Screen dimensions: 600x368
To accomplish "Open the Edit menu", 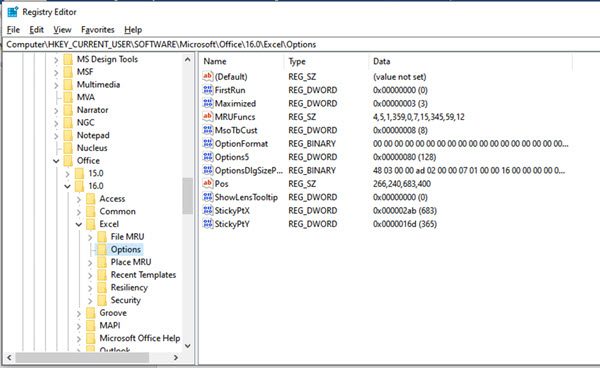I will [36, 30].
